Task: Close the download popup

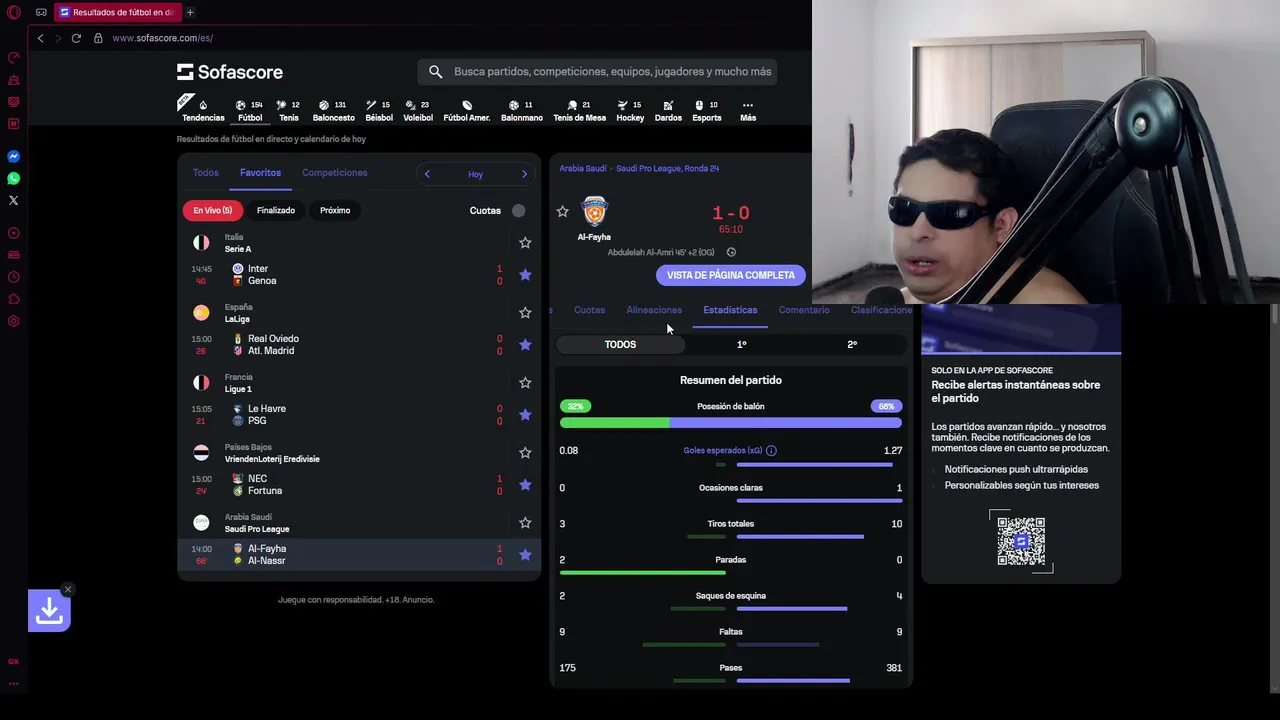Action: (x=67, y=589)
